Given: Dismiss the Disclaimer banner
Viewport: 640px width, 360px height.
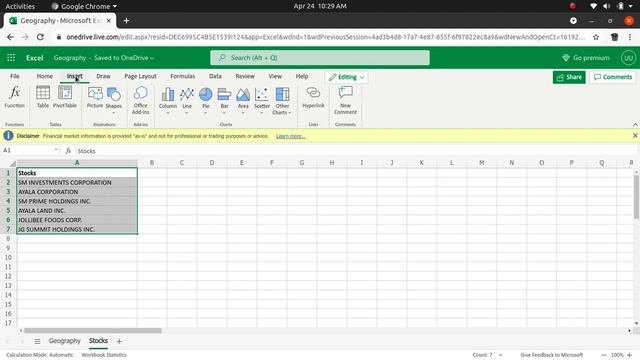Looking at the screenshot, I should pyautogui.click(x=635, y=136).
